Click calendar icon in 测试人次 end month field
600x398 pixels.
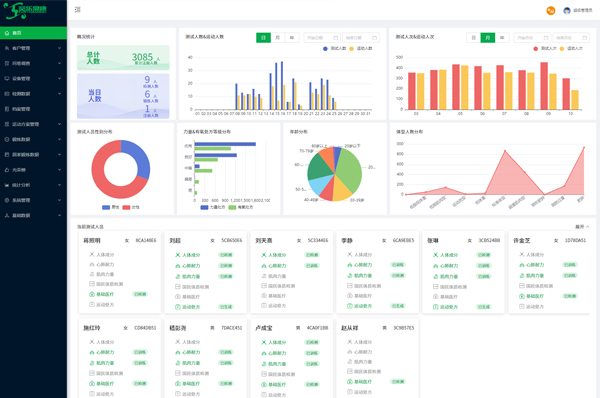tap(584, 38)
